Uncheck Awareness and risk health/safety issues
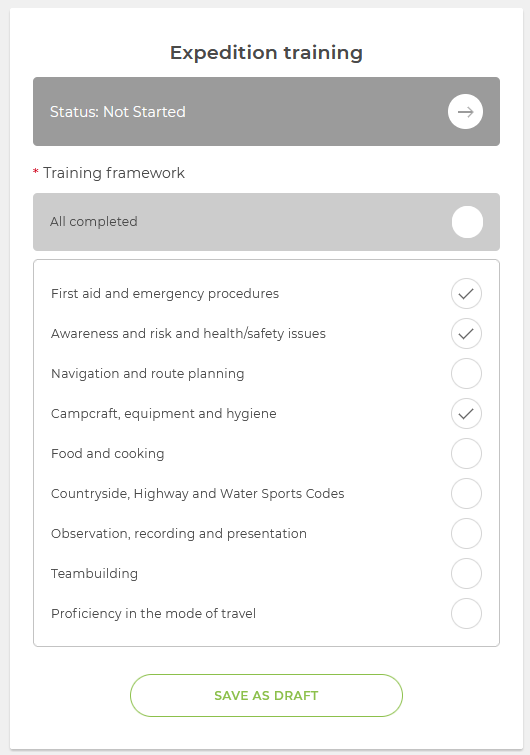Screen dimensions: 530x755 [x=466, y=334]
